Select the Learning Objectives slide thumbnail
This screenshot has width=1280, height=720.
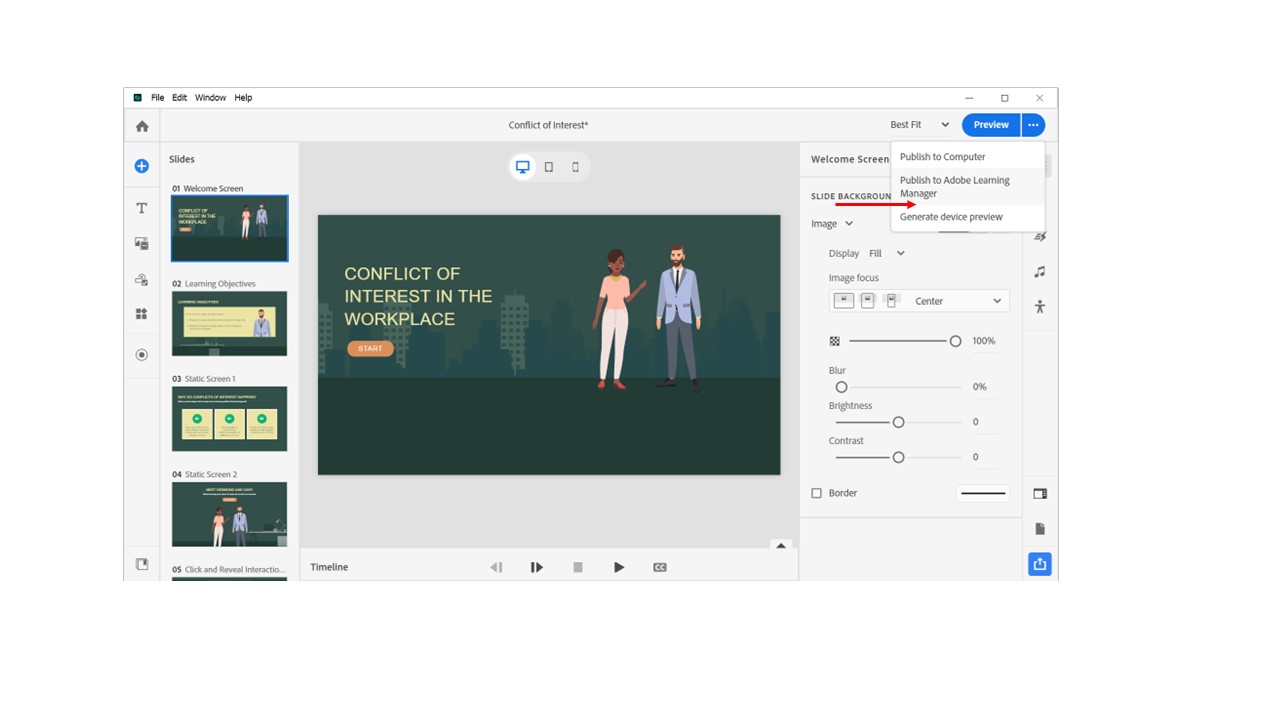(229, 323)
